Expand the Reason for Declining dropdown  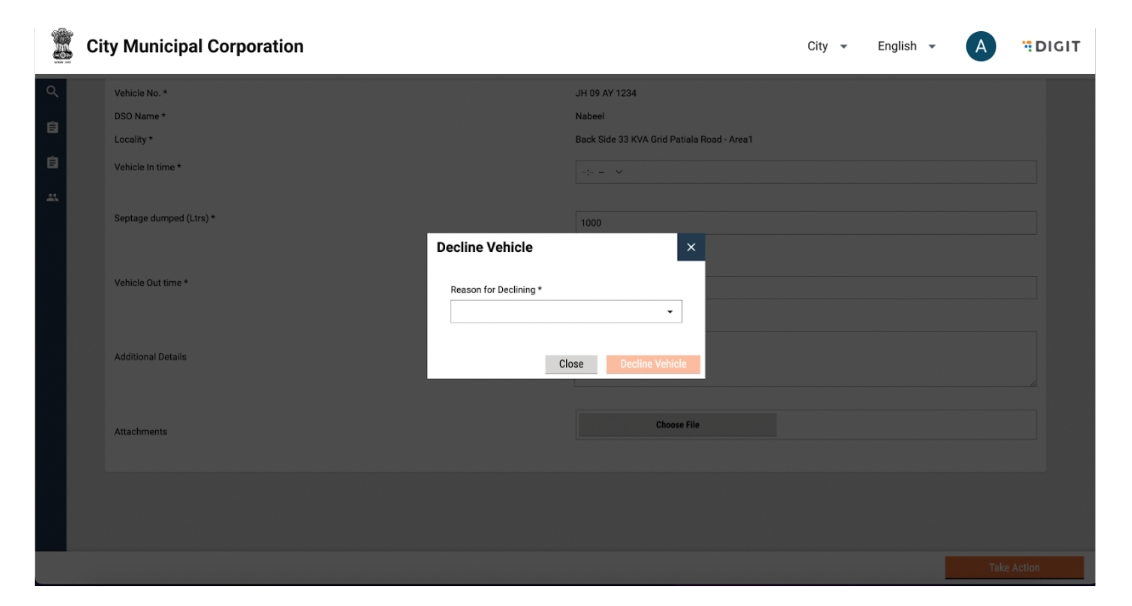click(x=566, y=312)
